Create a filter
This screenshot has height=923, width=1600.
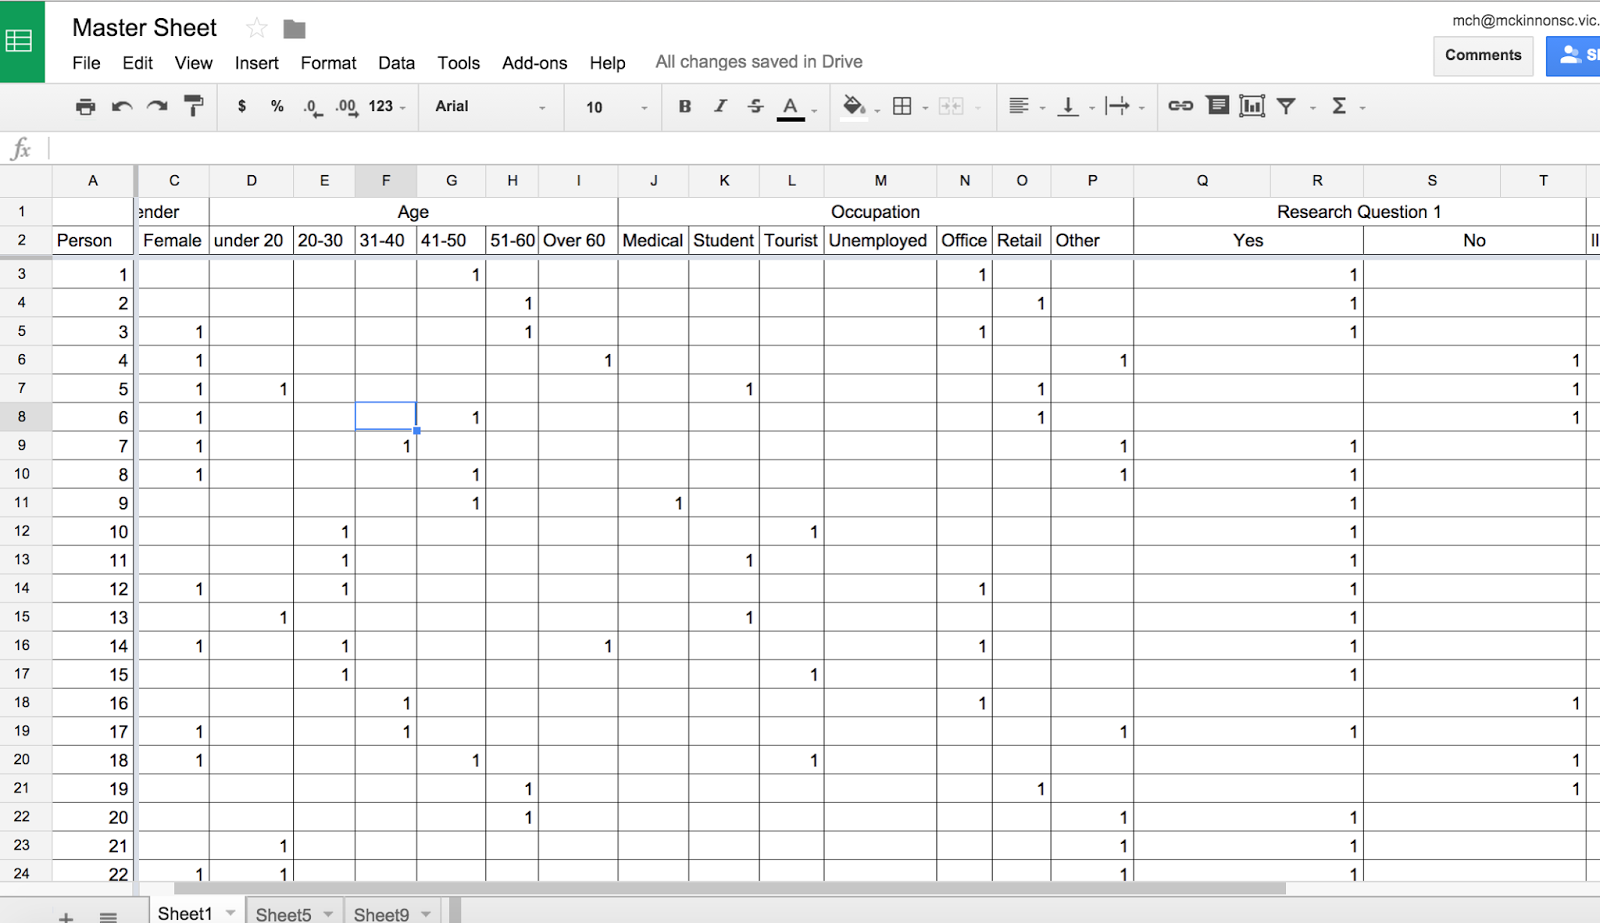1286,106
